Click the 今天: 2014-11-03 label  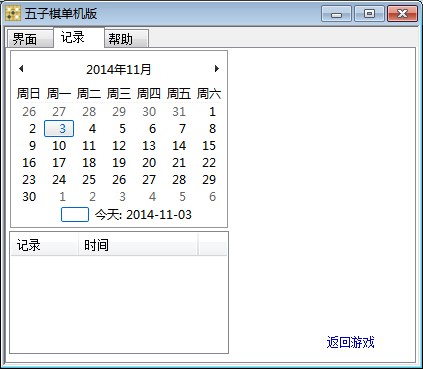click(143, 215)
